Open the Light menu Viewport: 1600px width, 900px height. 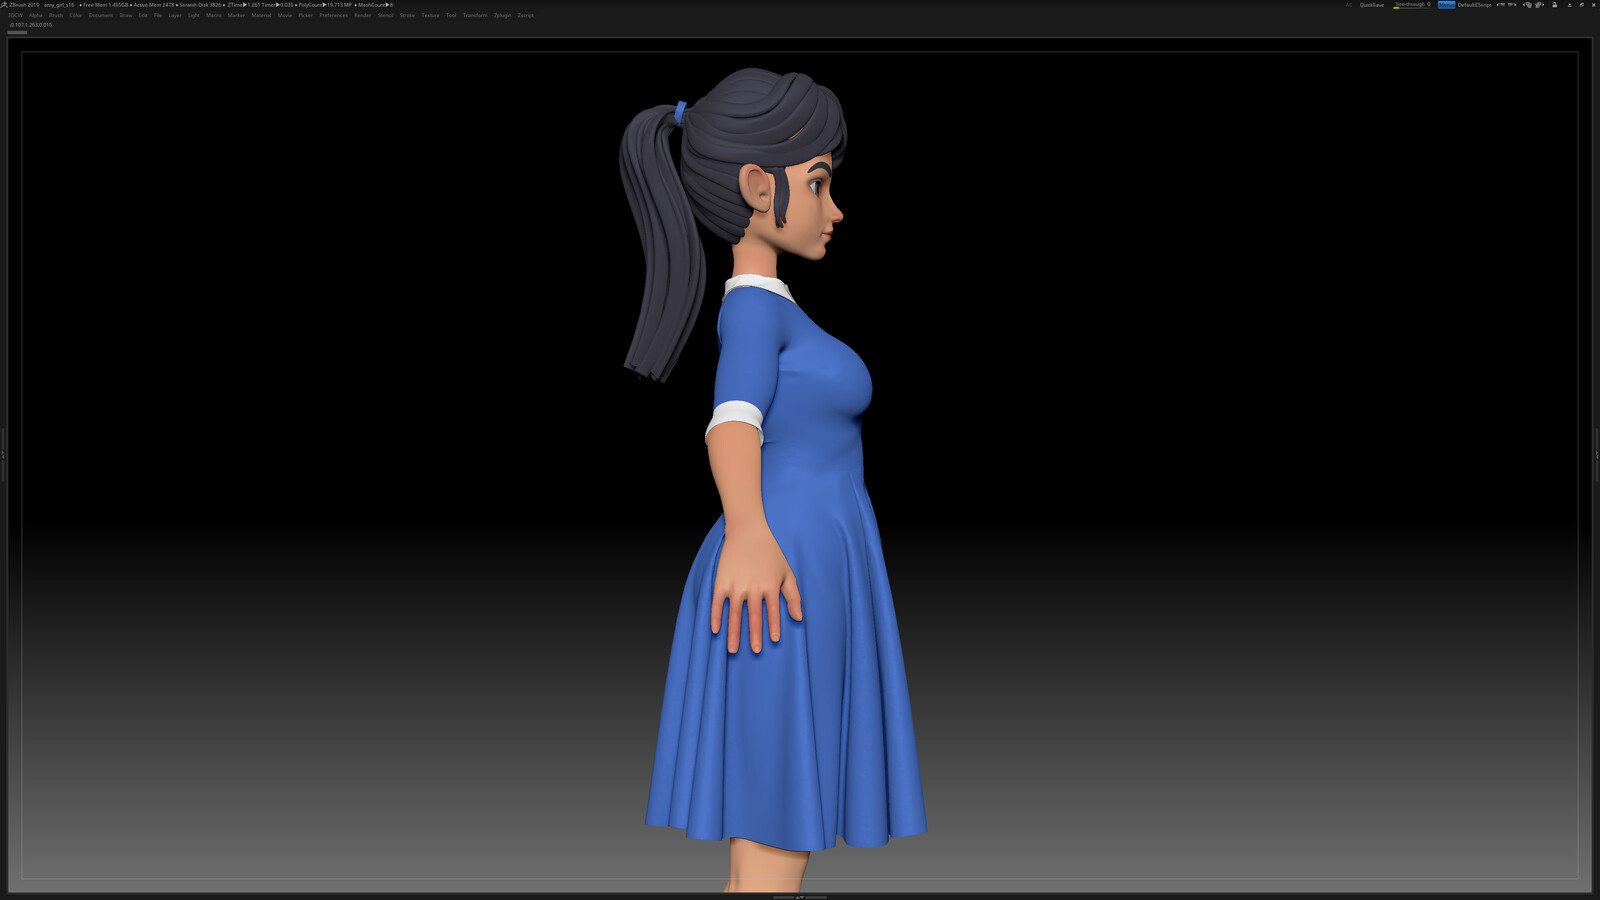coord(194,15)
